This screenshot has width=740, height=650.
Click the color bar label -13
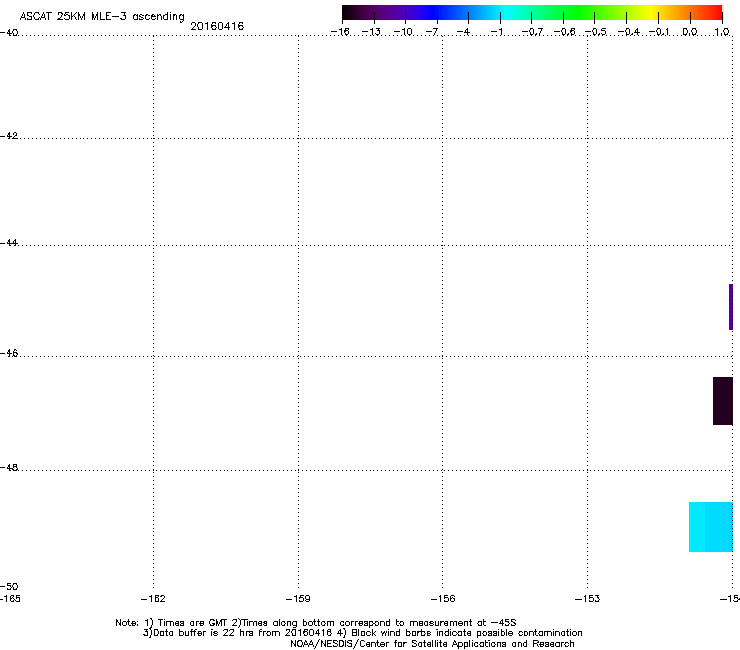371,32
